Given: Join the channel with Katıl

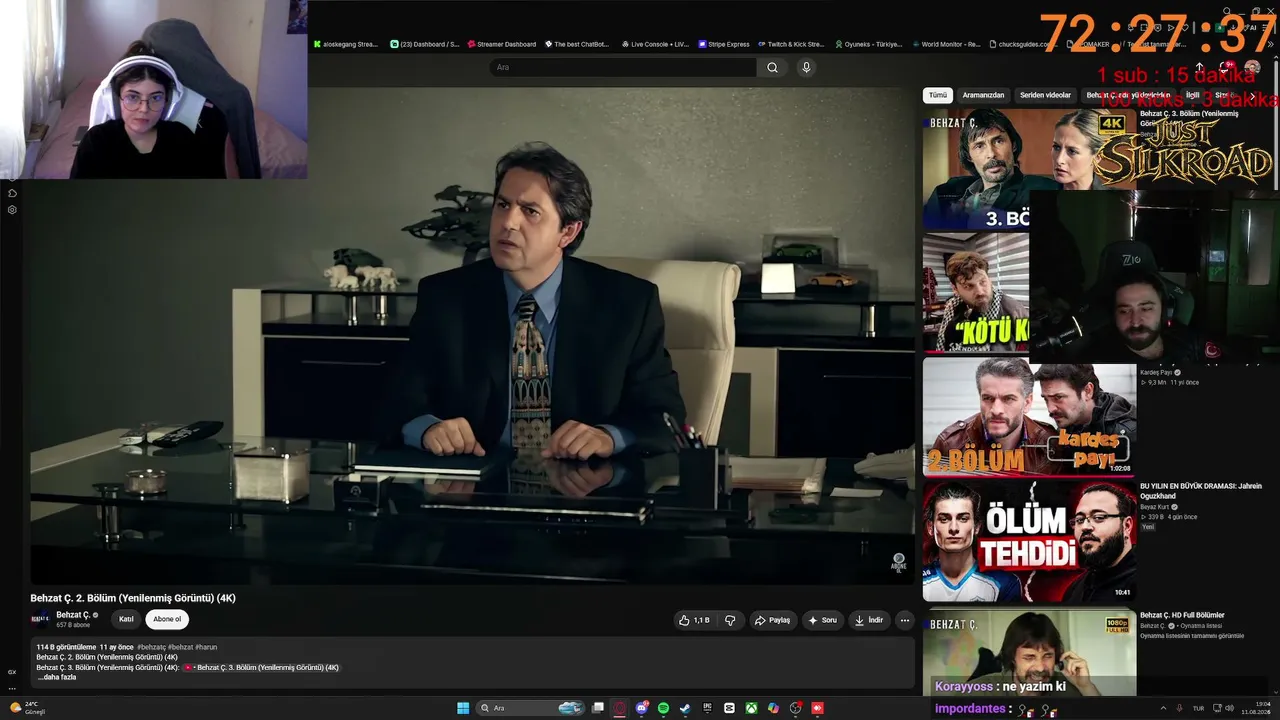Looking at the screenshot, I should click(126, 619).
